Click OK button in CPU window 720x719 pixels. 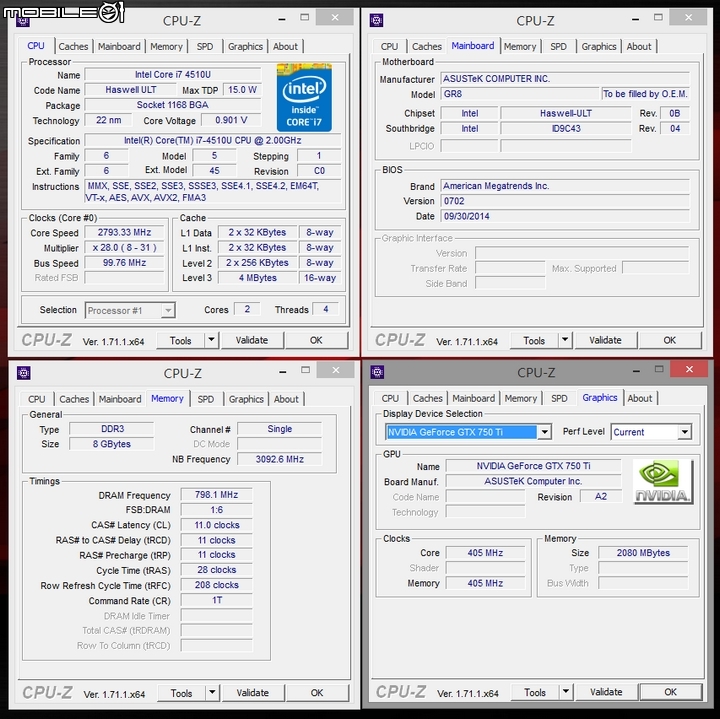[x=316, y=340]
